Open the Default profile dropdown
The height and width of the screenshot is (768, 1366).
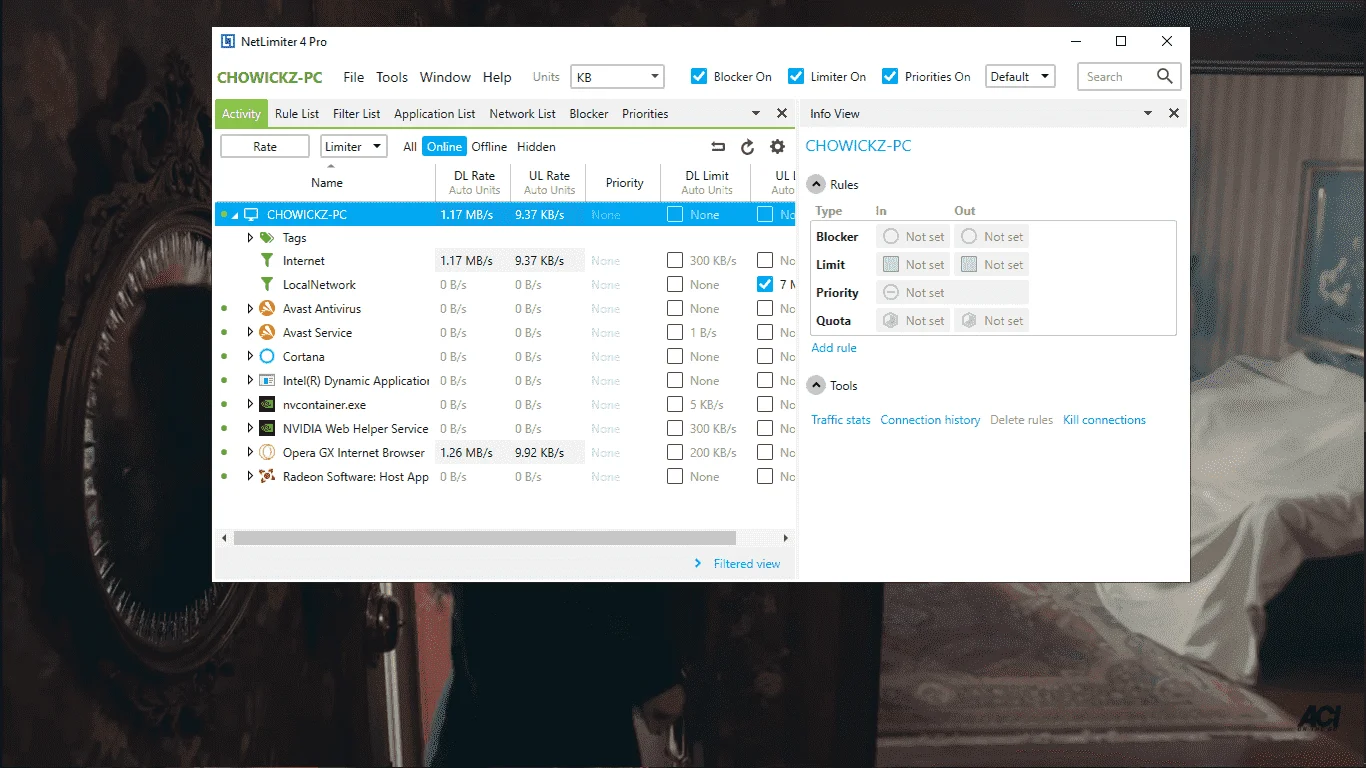click(x=1020, y=77)
